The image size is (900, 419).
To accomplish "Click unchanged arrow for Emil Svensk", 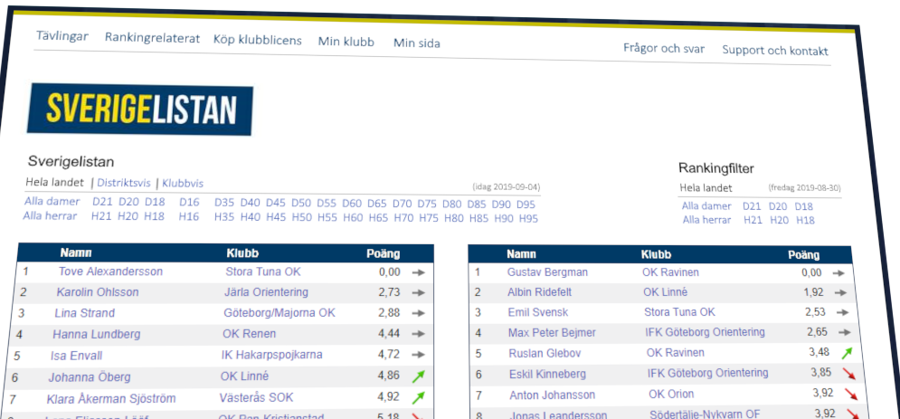I will (843, 313).
